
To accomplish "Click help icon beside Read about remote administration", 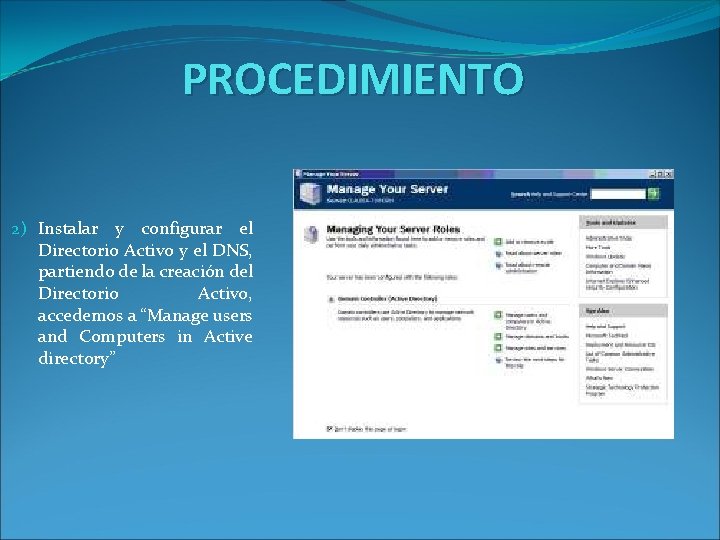I will click(x=499, y=265).
